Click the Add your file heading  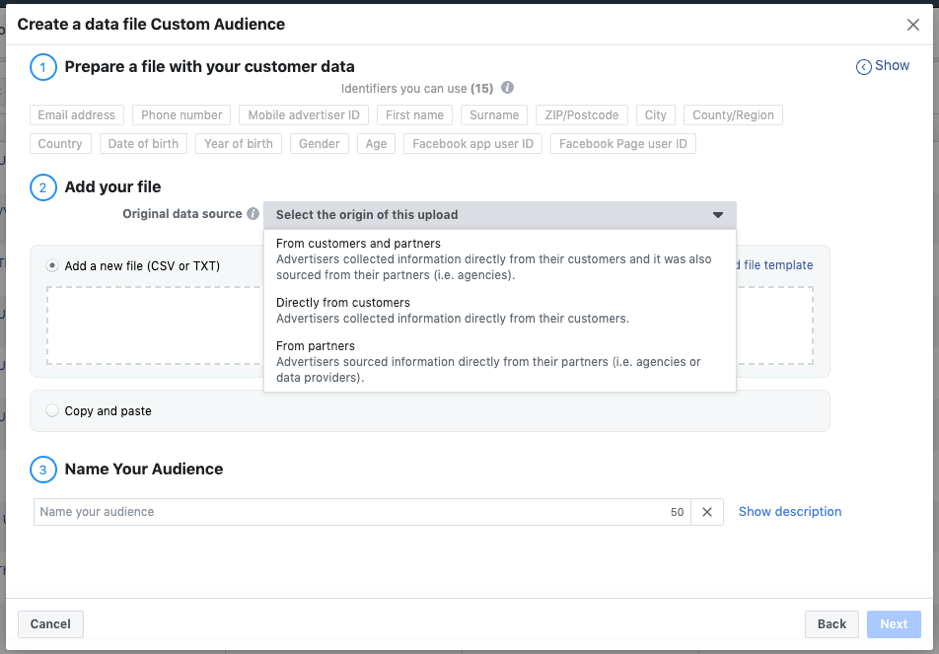point(113,187)
